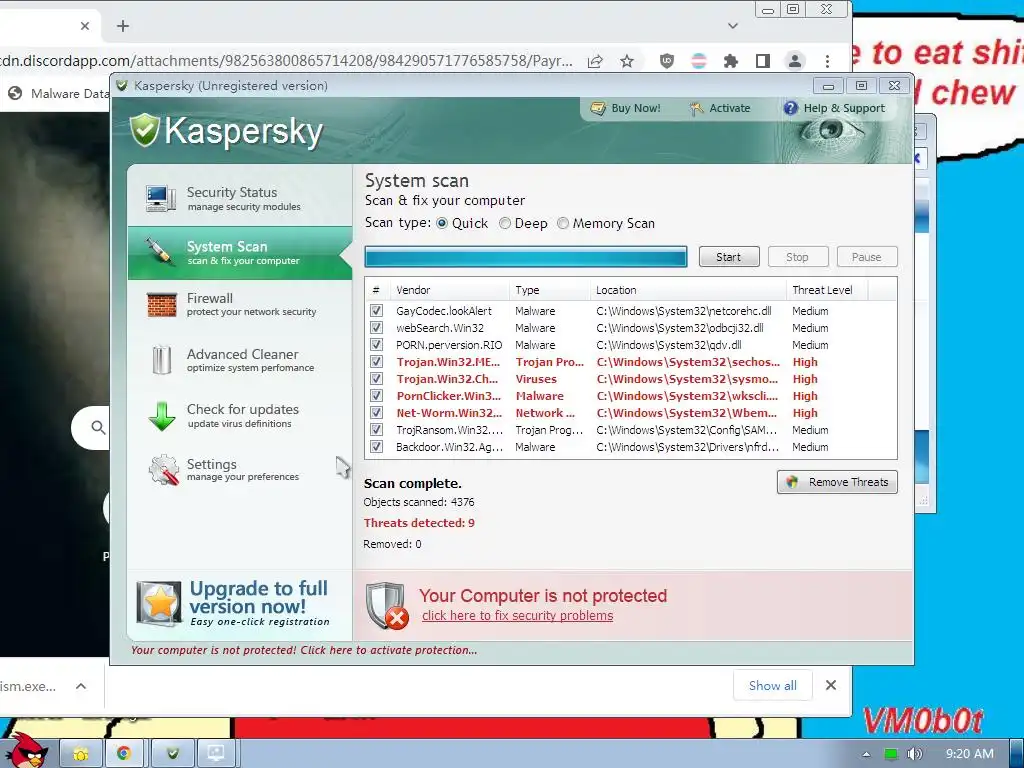
Task: Open a new Chrome tab with plus
Action: point(123,26)
